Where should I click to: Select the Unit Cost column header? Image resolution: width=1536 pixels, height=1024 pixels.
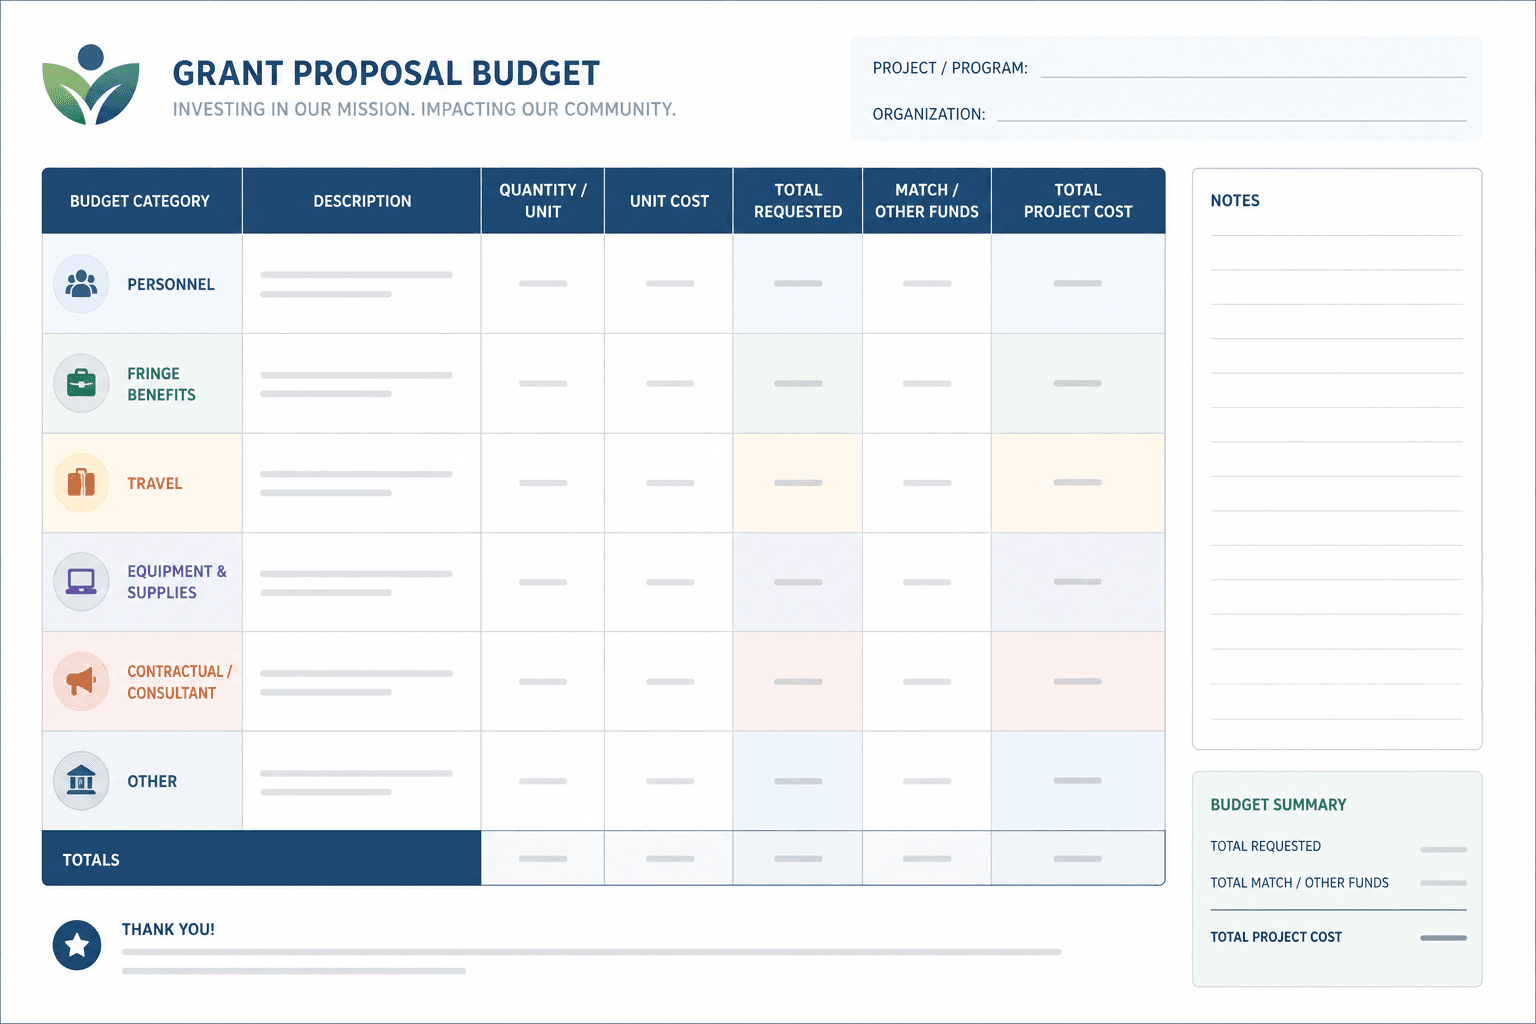(669, 201)
